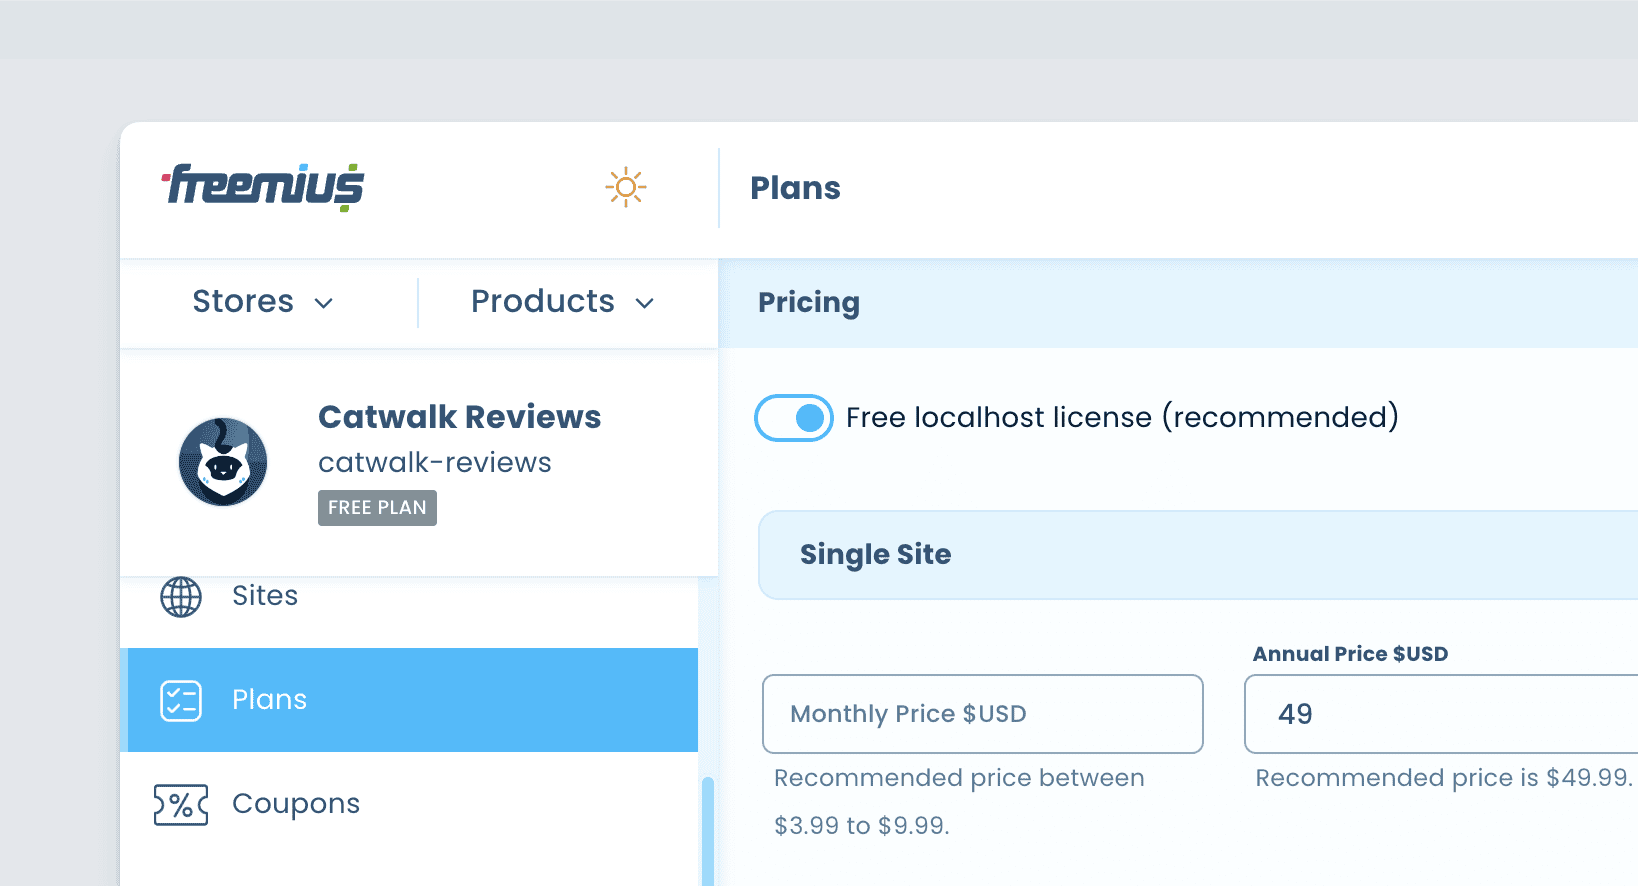
Task: Focus the Annual Price field showing 49
Action: point(1441,714)
